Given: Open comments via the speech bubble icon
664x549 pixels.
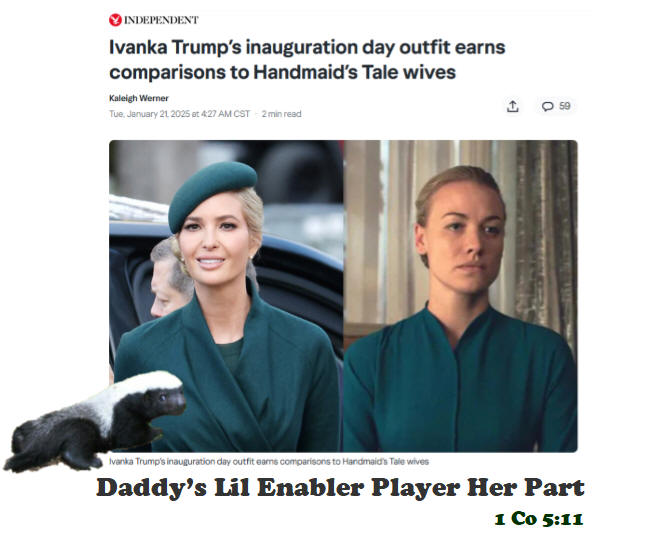Looking at the screenshot, I should point(547,106).
